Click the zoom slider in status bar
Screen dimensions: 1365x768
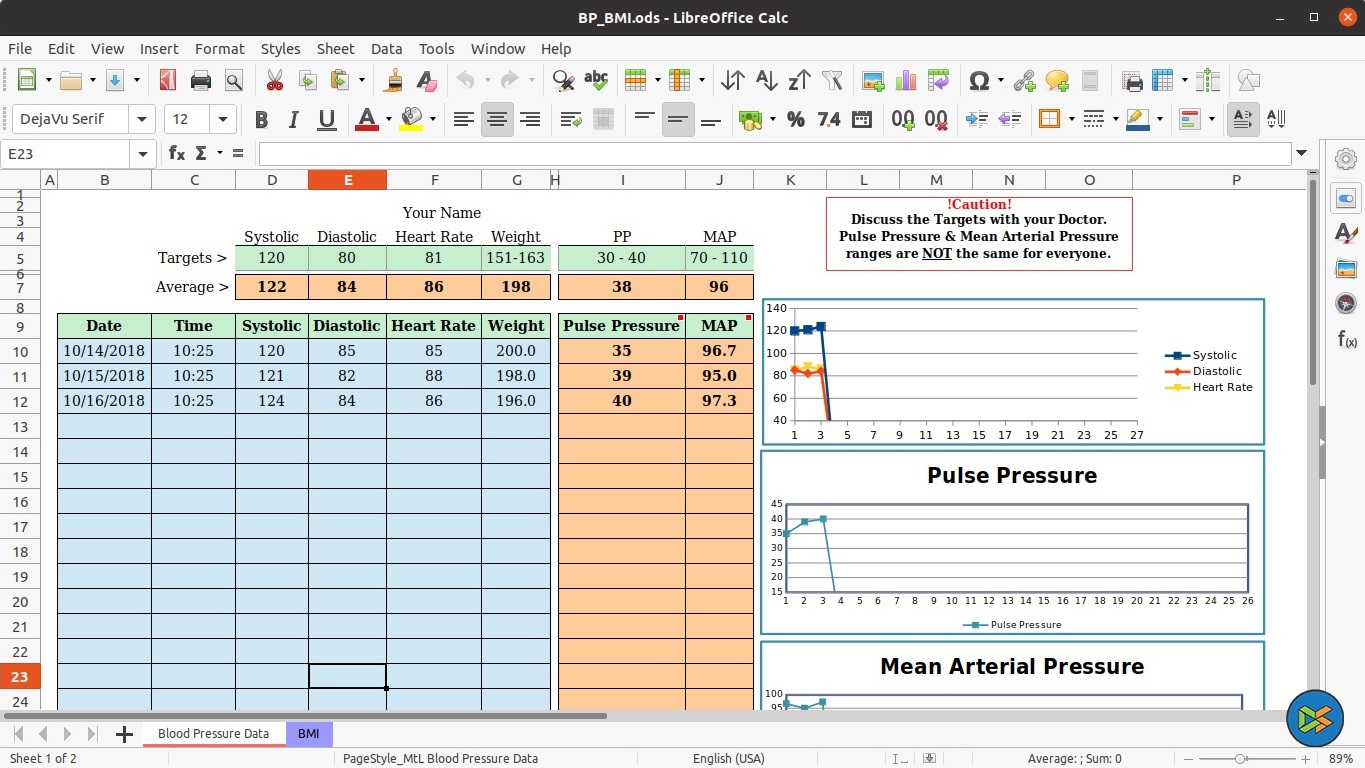[1240, 758]
